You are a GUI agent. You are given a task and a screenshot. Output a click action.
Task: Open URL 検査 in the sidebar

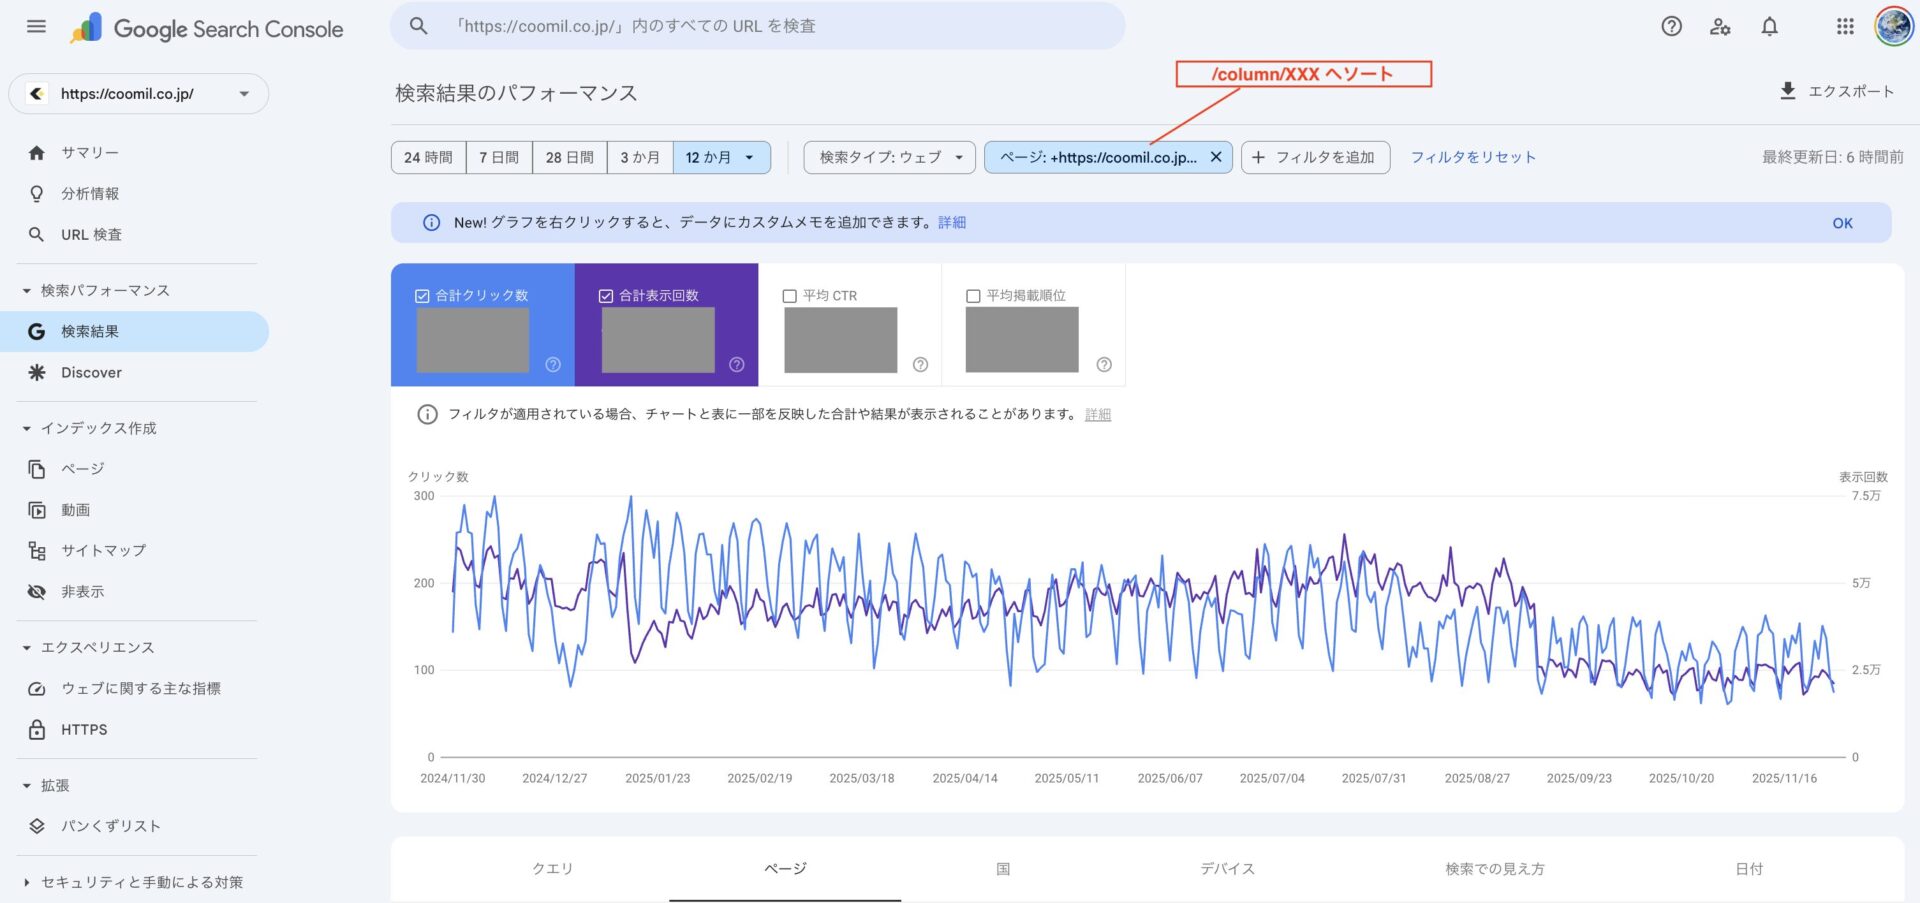point(91,234)
